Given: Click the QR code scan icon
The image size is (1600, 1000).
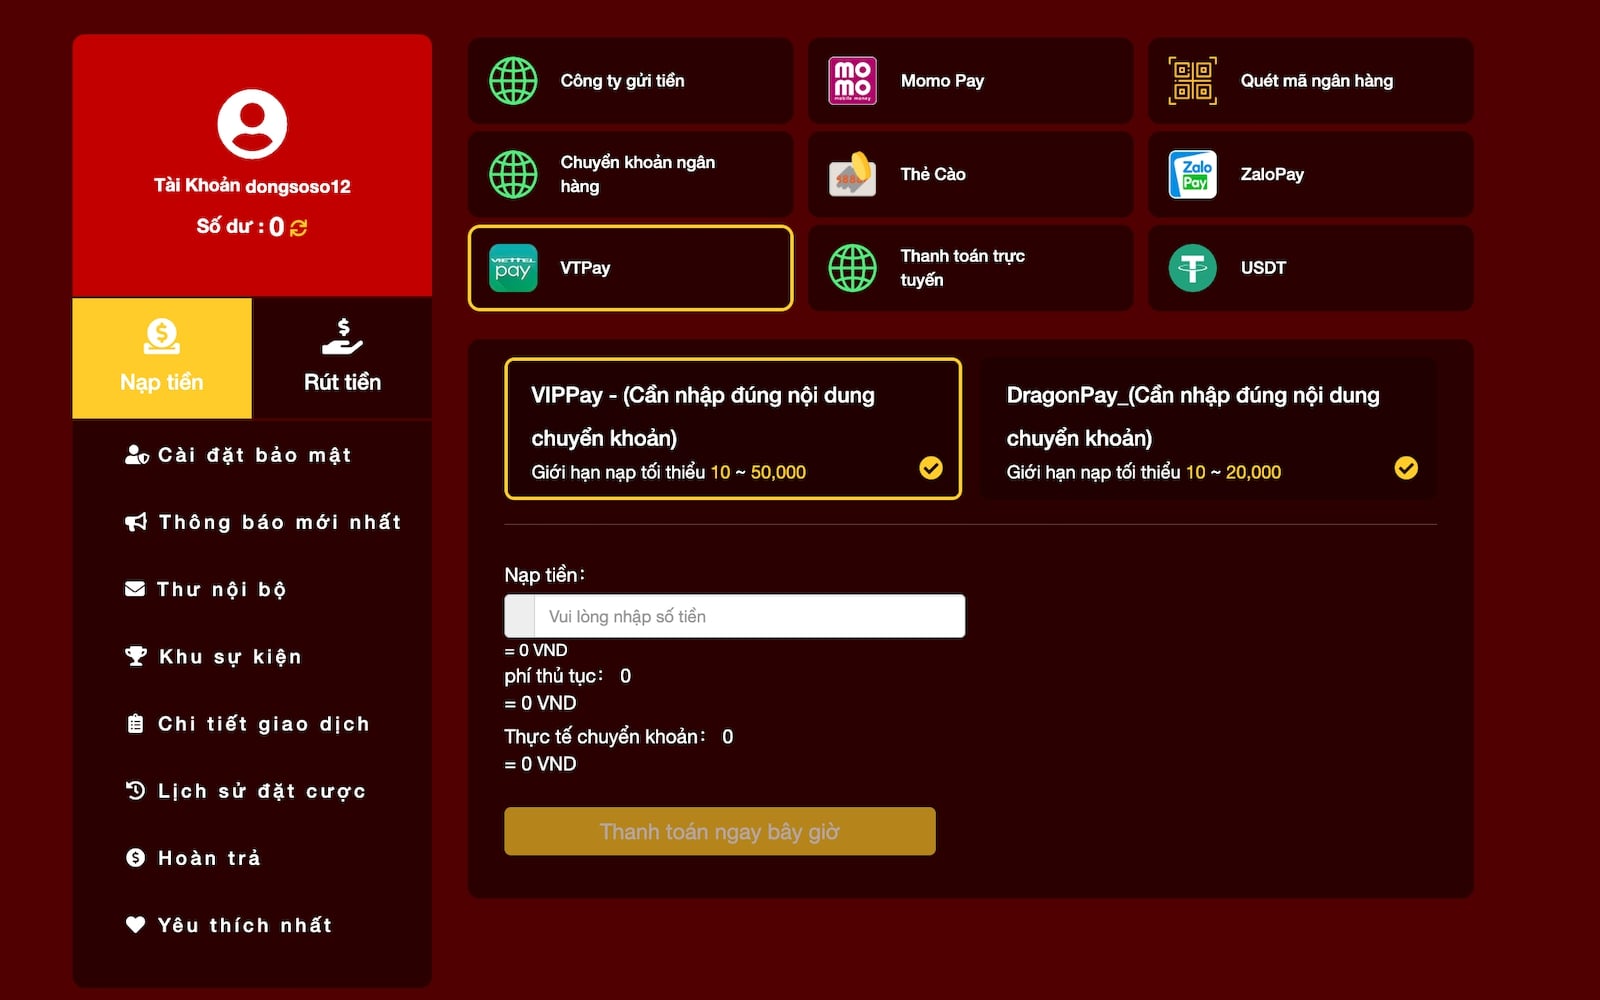Looking at the screenshot, I should tap(1193, 81).
